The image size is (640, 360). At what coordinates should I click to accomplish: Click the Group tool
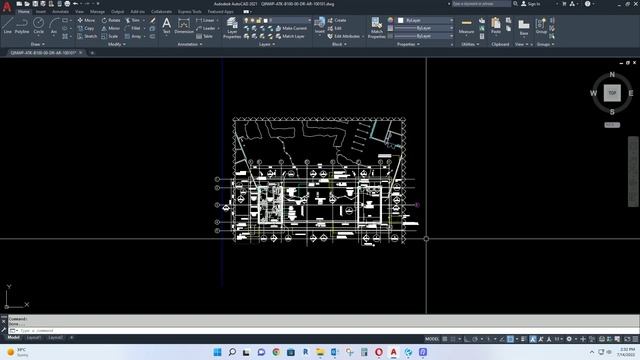[541, 26]
